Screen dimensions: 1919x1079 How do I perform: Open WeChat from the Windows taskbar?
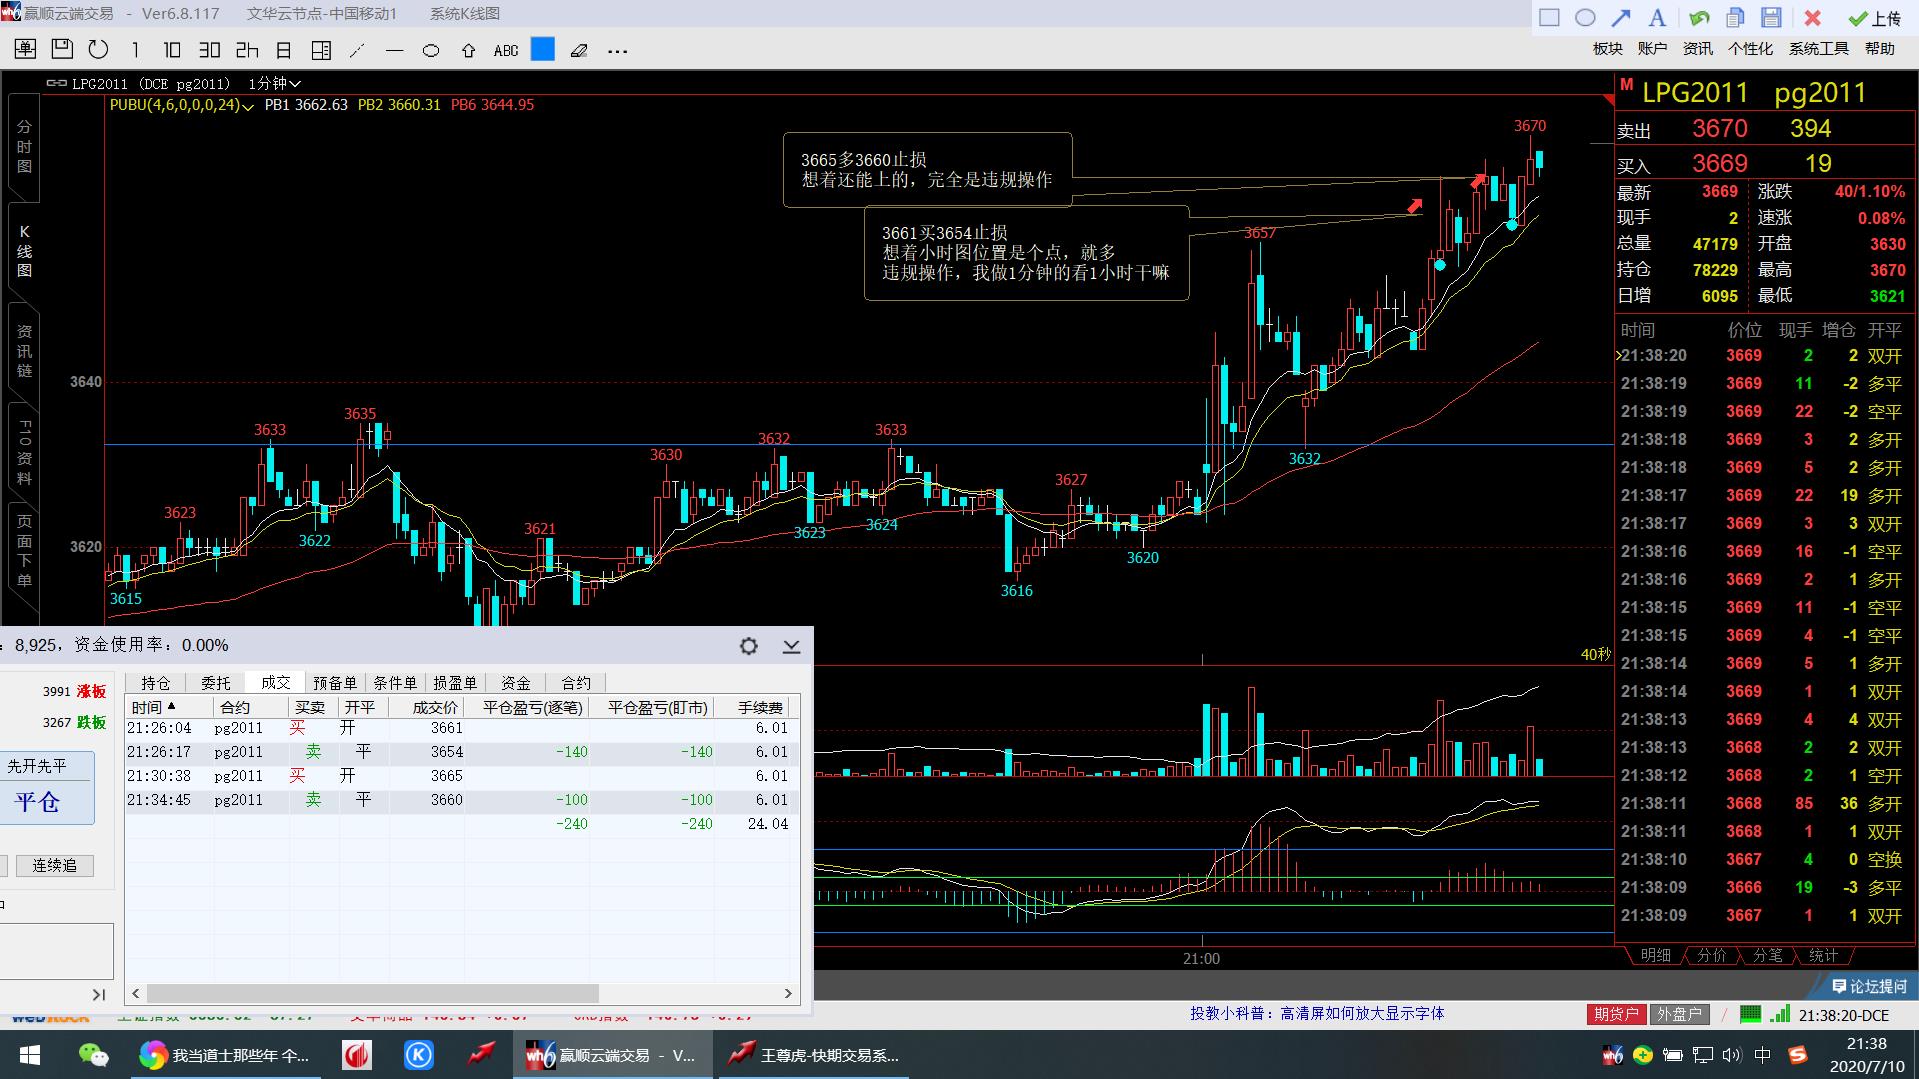(x=94, y=1055)
